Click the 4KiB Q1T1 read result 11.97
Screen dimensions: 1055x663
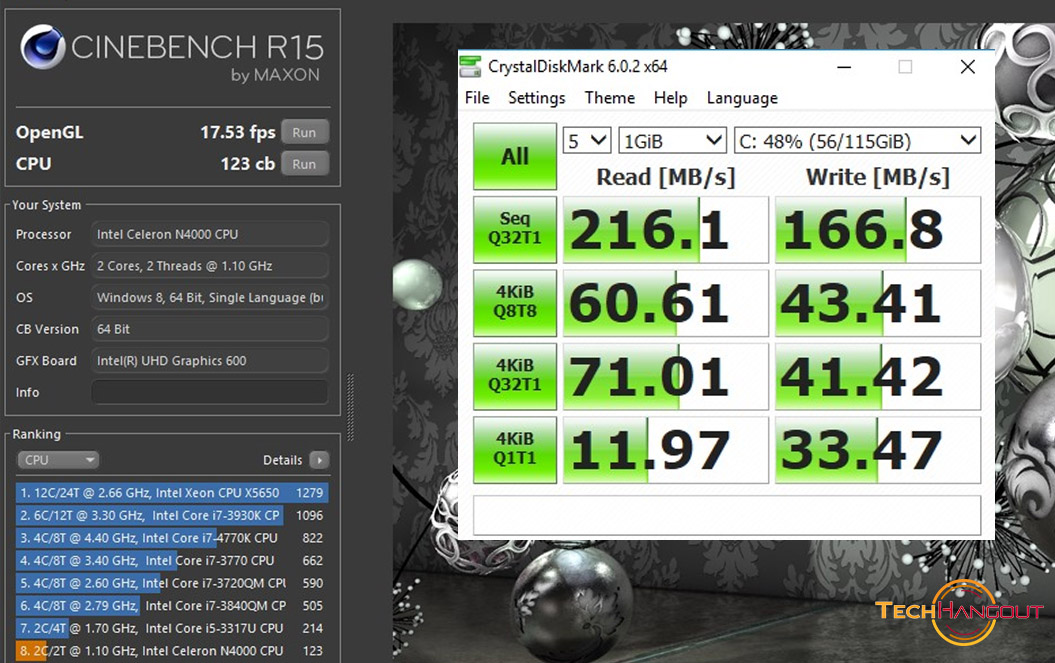click(x=665, y=450)
